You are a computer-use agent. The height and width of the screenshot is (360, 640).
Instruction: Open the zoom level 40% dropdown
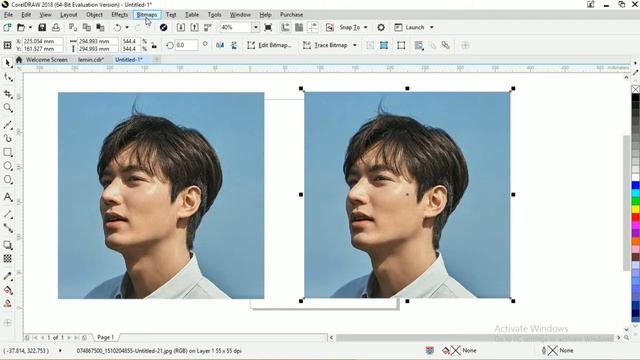tap(256, 27)
